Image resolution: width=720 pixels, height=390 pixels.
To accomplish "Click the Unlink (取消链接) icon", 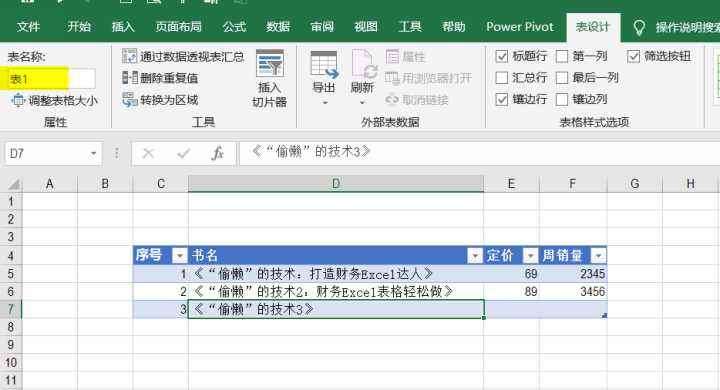I will (x=392, y=99).
